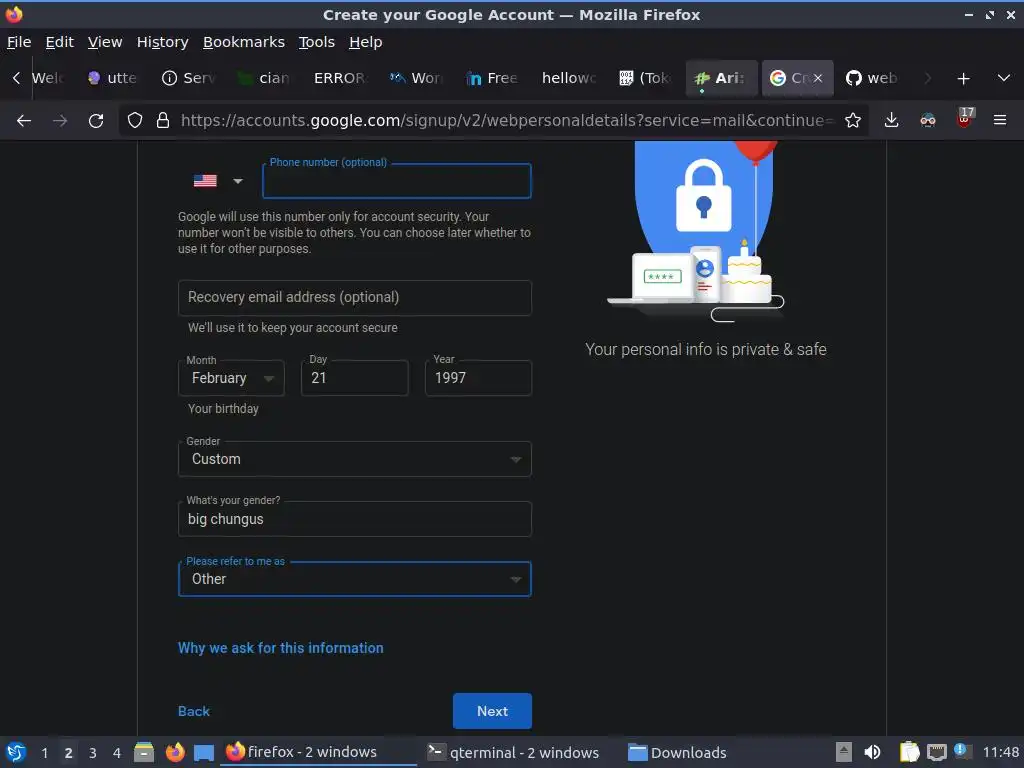View site security padlock info
Image resolution: width=1024 pixels, height=768 pixels.
(x=163, y=120)
